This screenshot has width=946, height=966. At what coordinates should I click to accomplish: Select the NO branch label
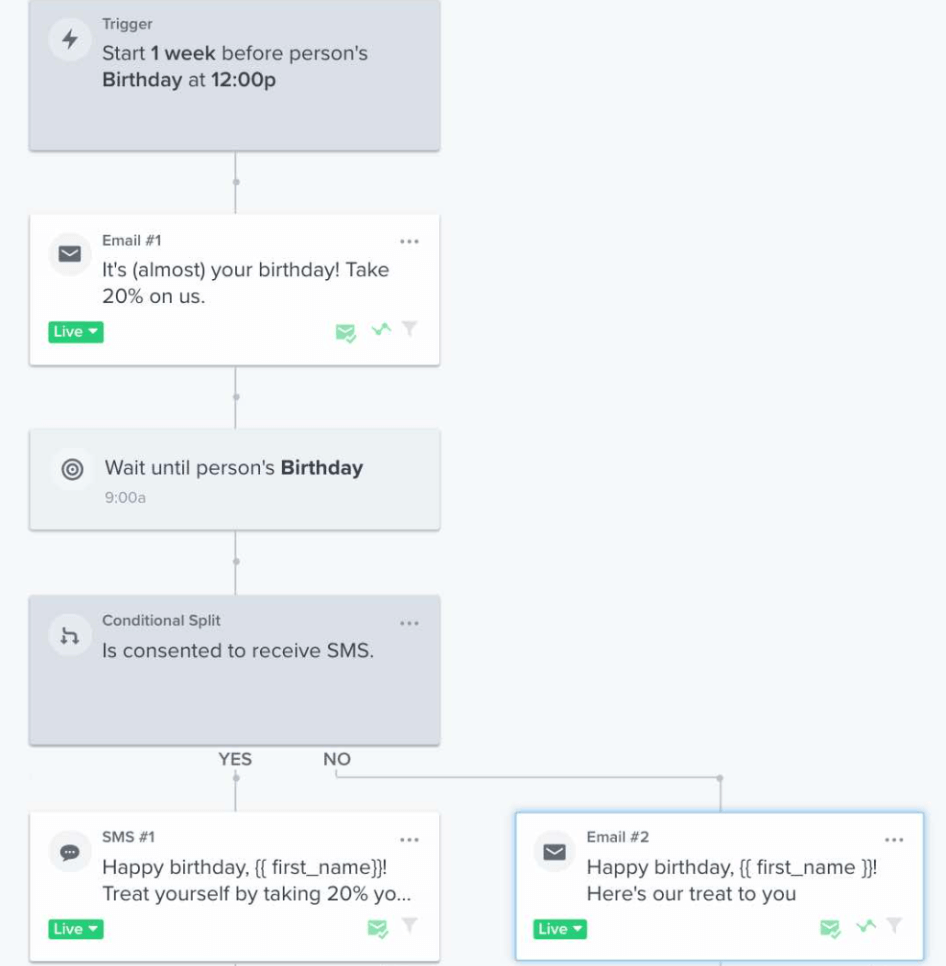336,759
